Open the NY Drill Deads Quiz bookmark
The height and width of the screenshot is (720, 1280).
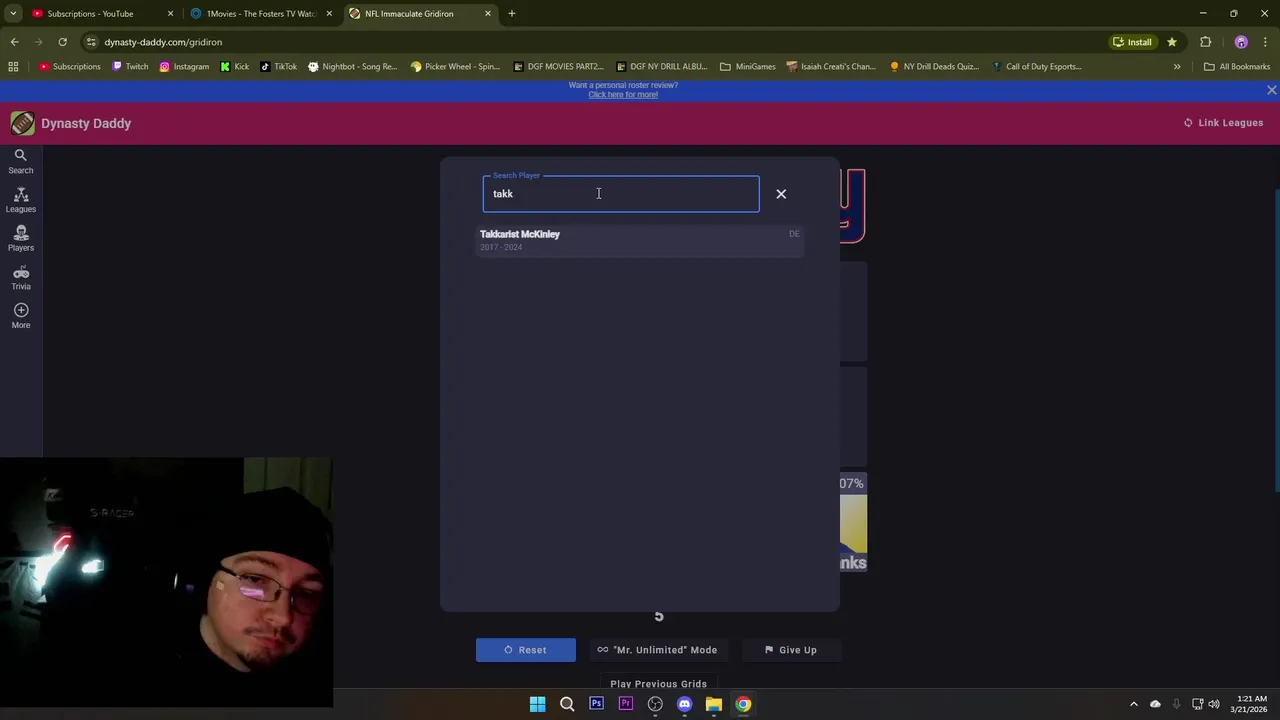[934, 67]
